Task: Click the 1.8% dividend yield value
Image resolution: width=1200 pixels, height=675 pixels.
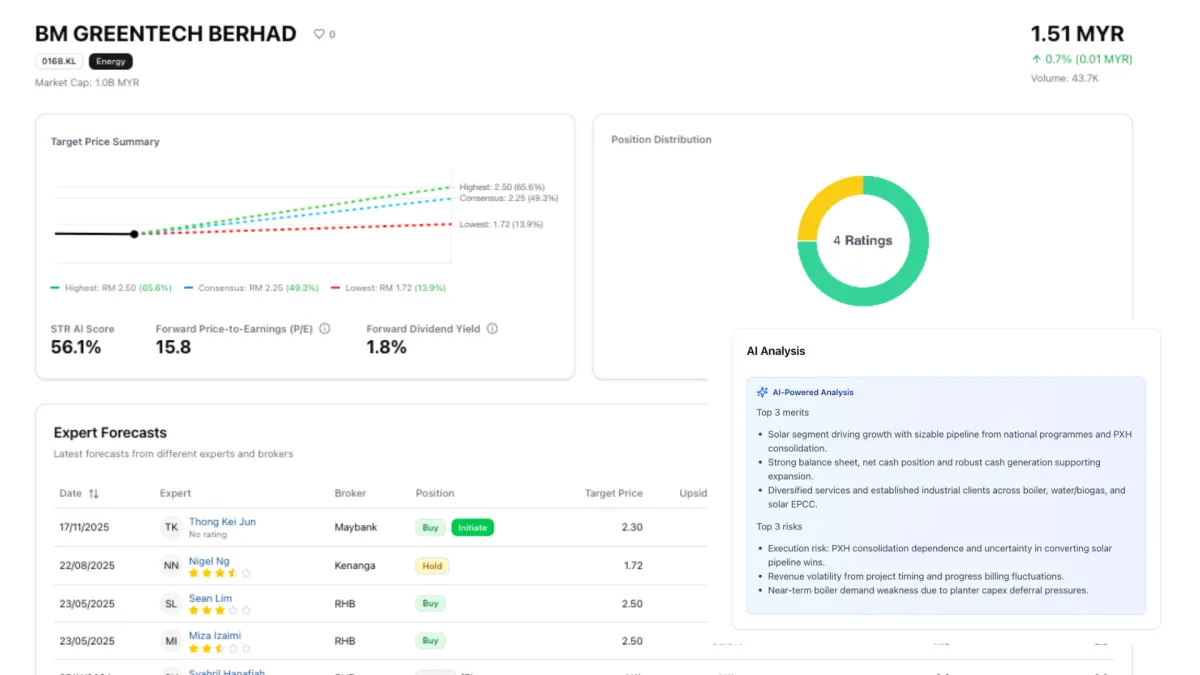Action: click(x=387, y=348)
